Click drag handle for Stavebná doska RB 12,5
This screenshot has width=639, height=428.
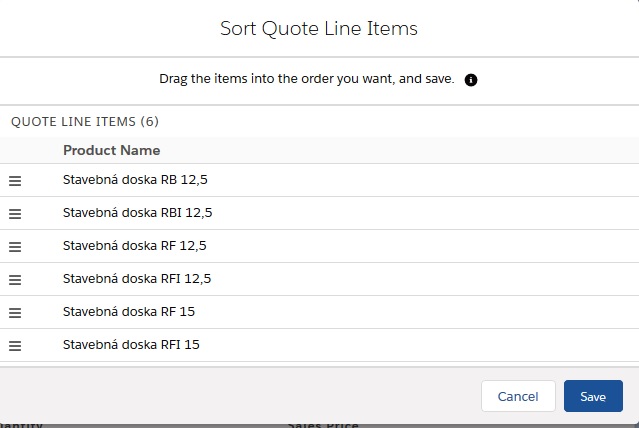pos(15,180)
